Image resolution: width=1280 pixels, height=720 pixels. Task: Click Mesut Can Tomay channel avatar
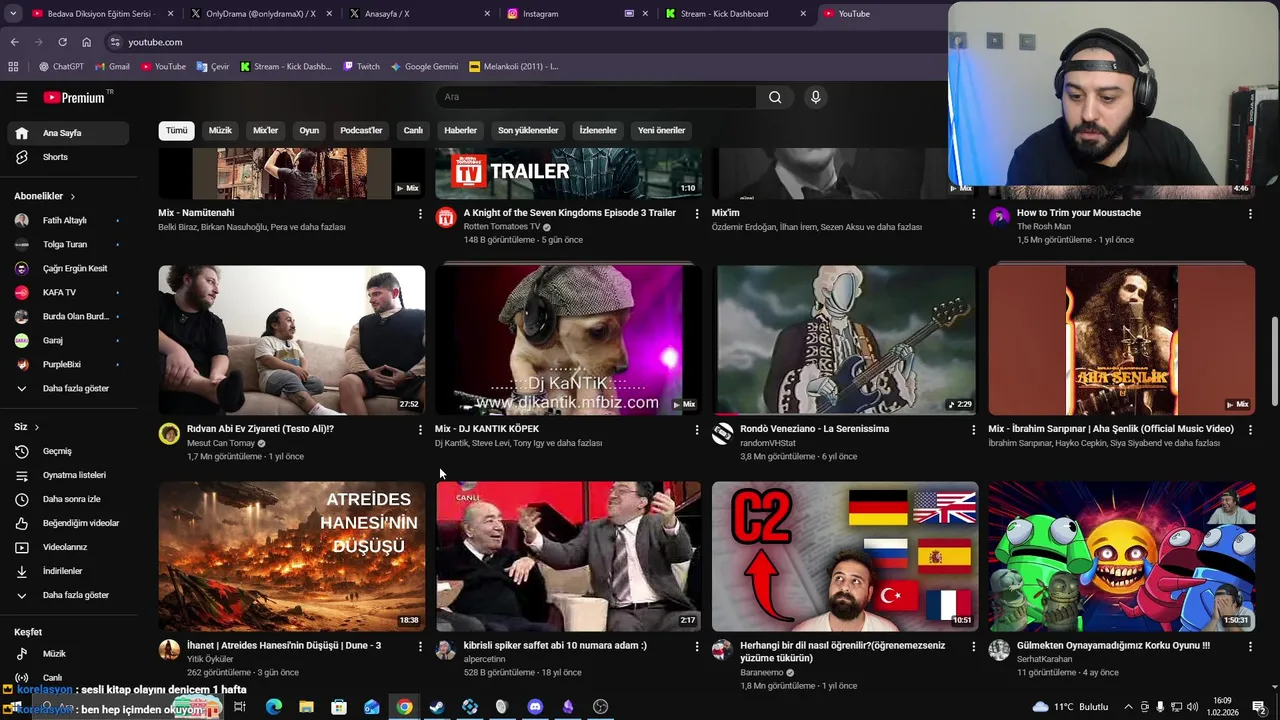tap(169, 434)
